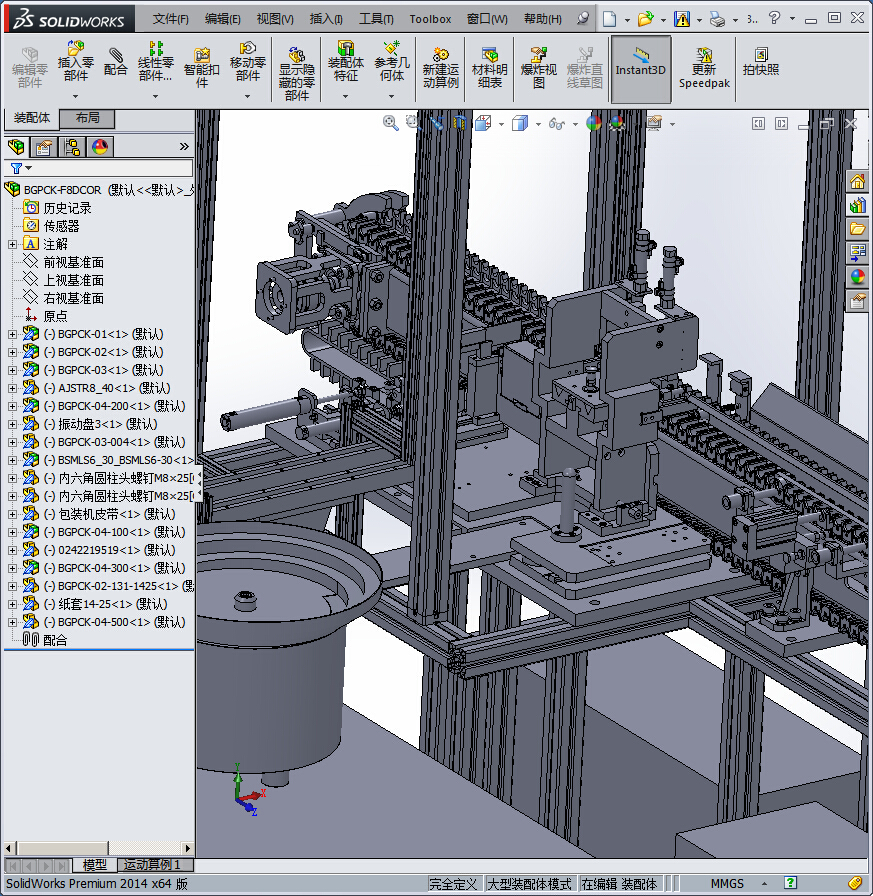Click Zoom to Fit in view toolbar

(x=390, y=123)
